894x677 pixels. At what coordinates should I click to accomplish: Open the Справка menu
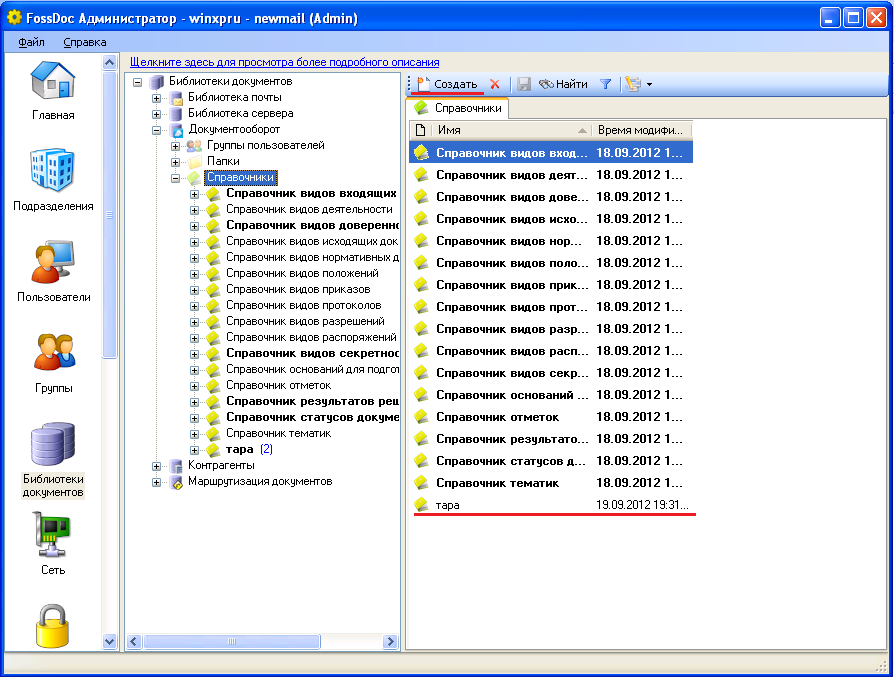point(85,42)
